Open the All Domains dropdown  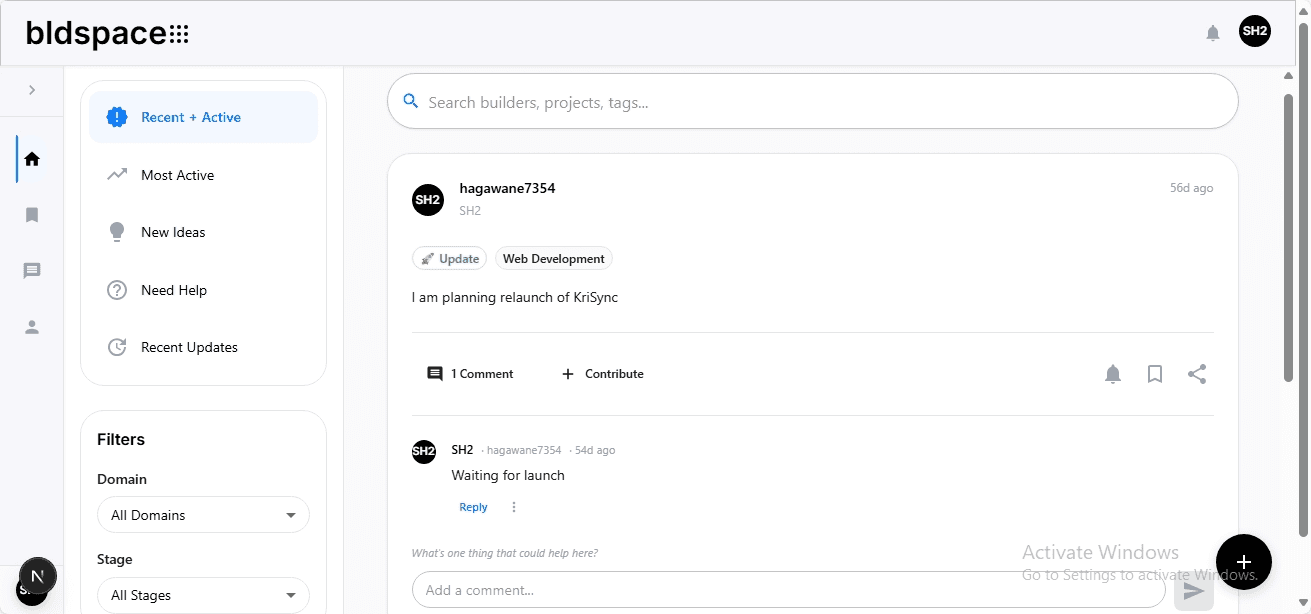(203, 515)
